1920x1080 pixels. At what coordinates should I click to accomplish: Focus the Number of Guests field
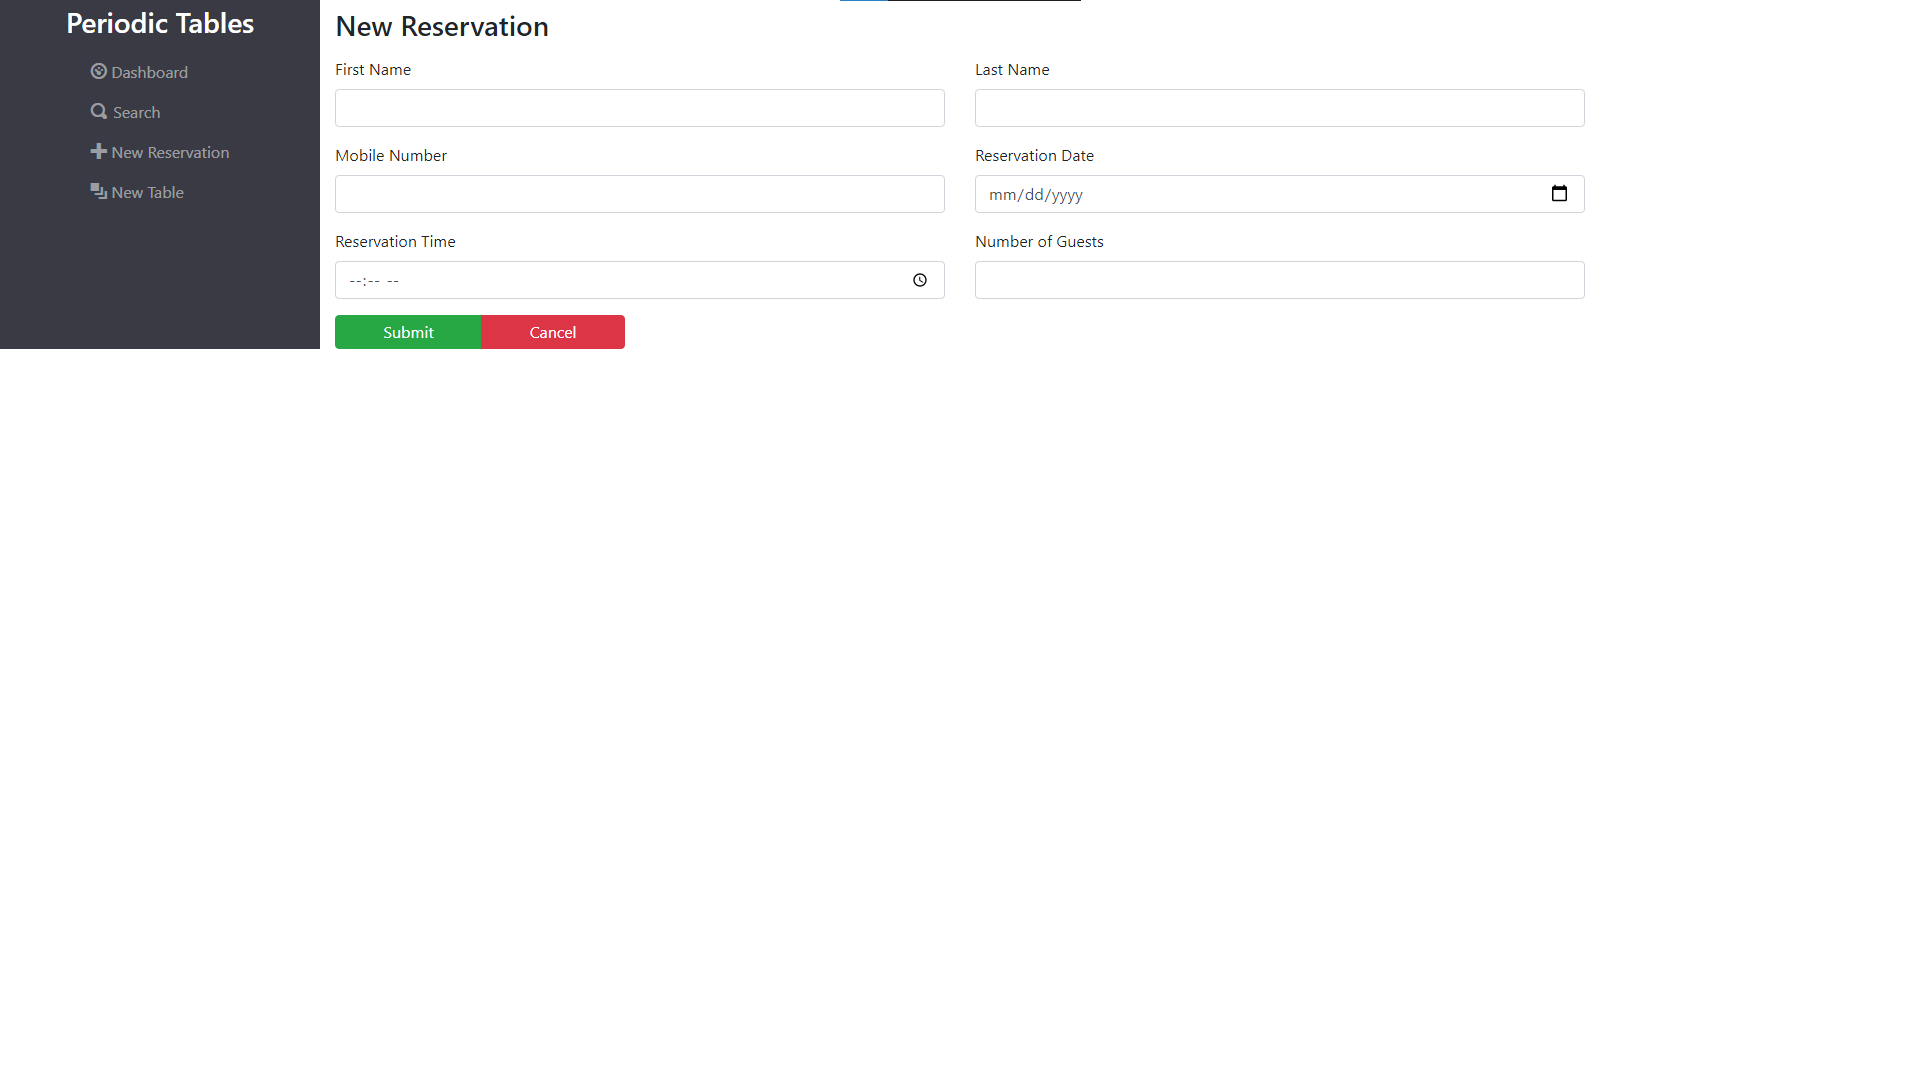[x=1279, y=280]
